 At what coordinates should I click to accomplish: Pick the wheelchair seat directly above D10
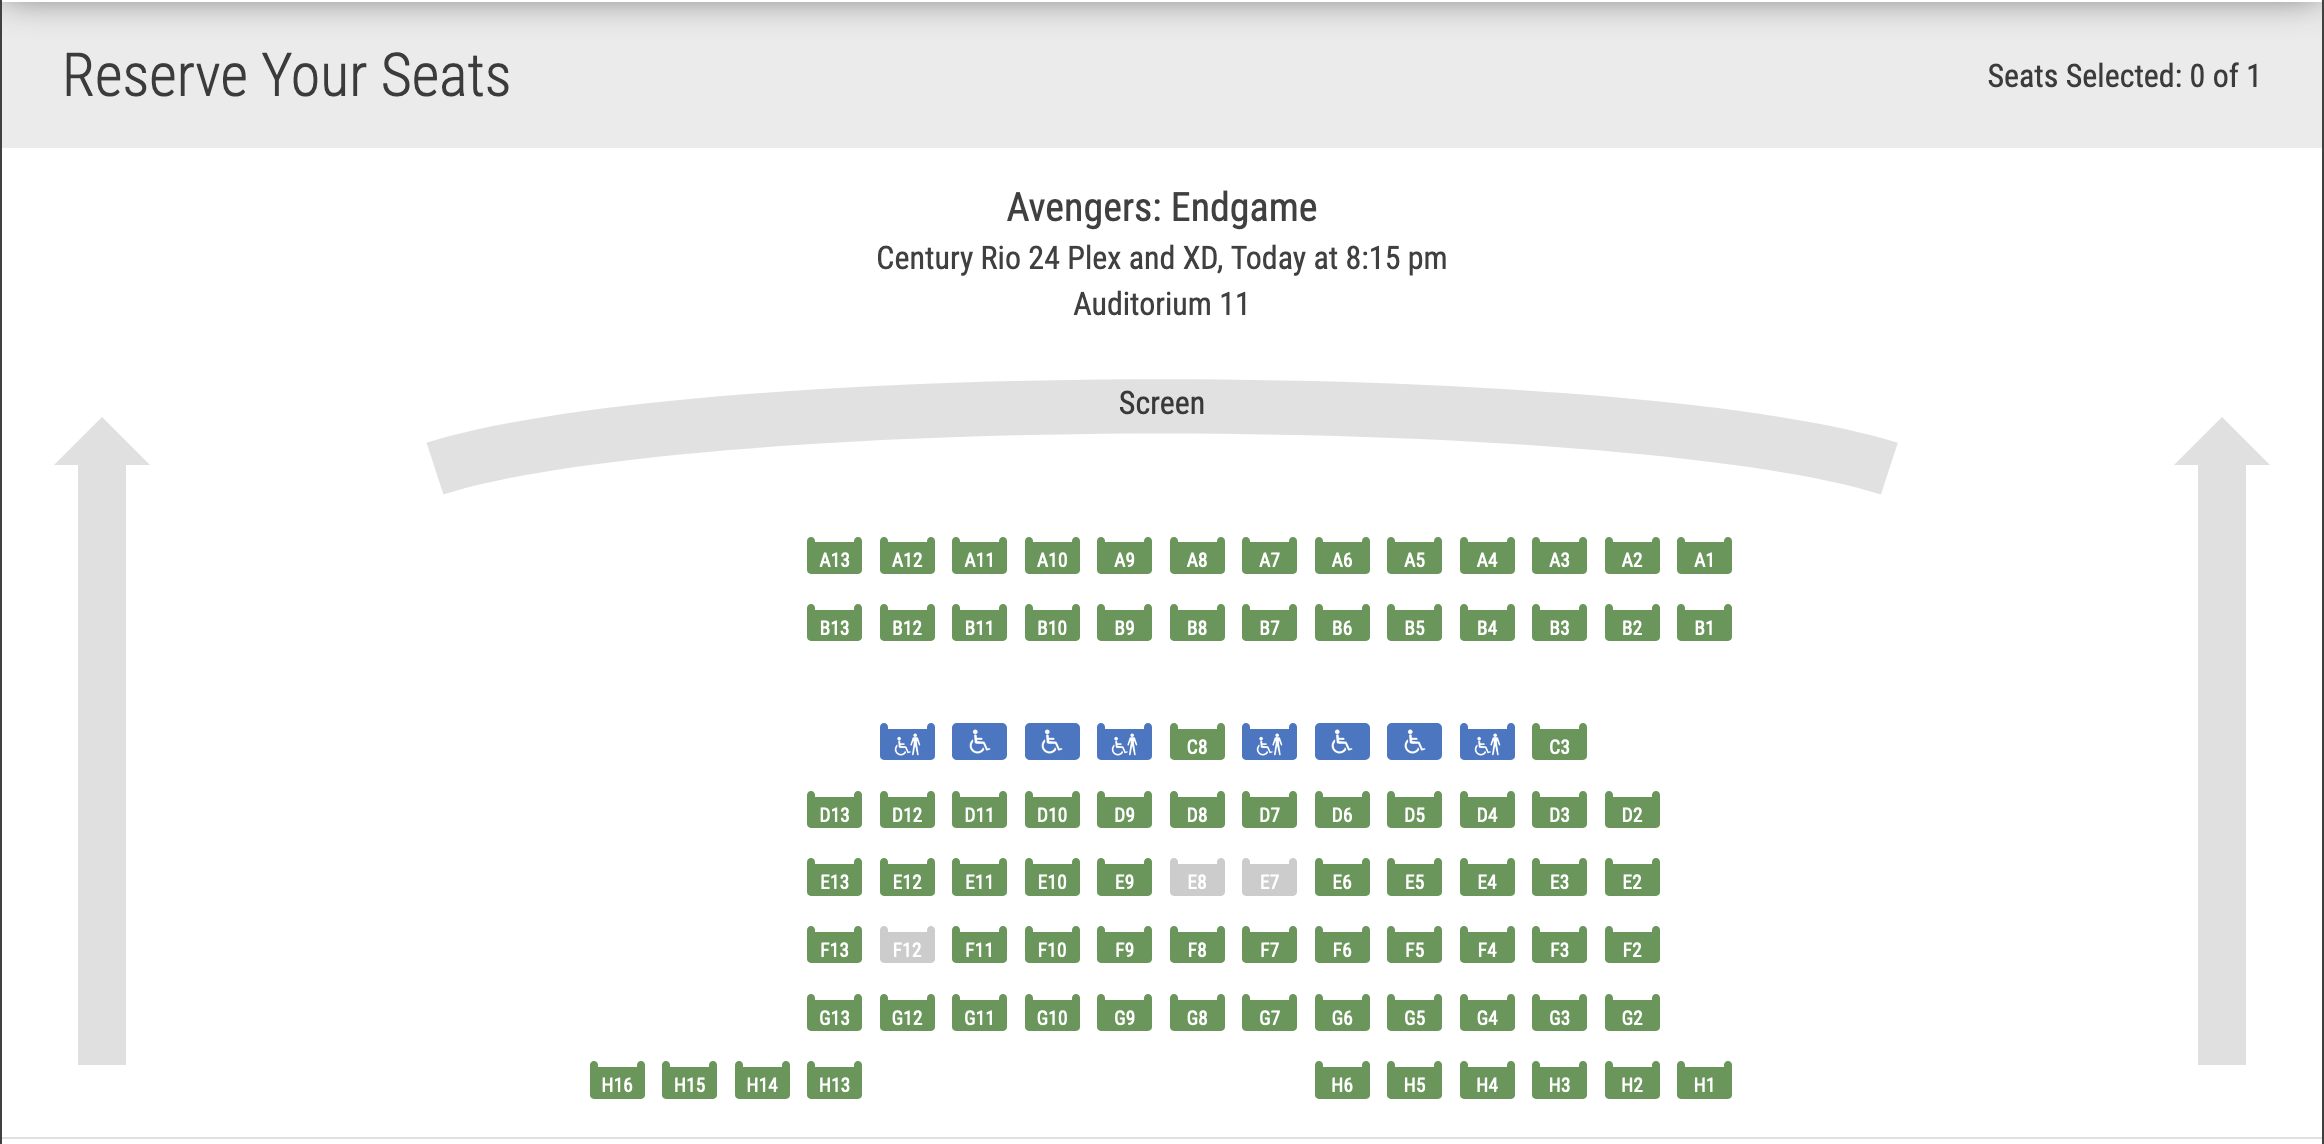coord(1052,743)
